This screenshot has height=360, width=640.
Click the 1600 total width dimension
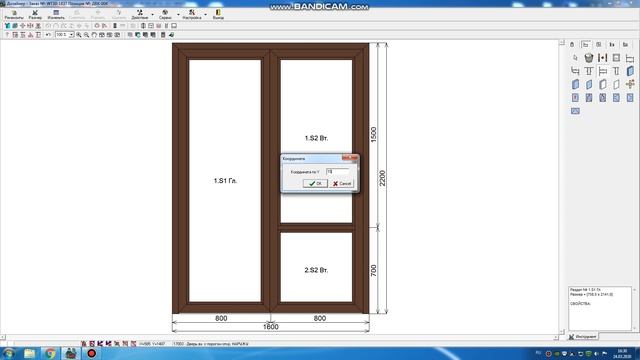(271, 327)
